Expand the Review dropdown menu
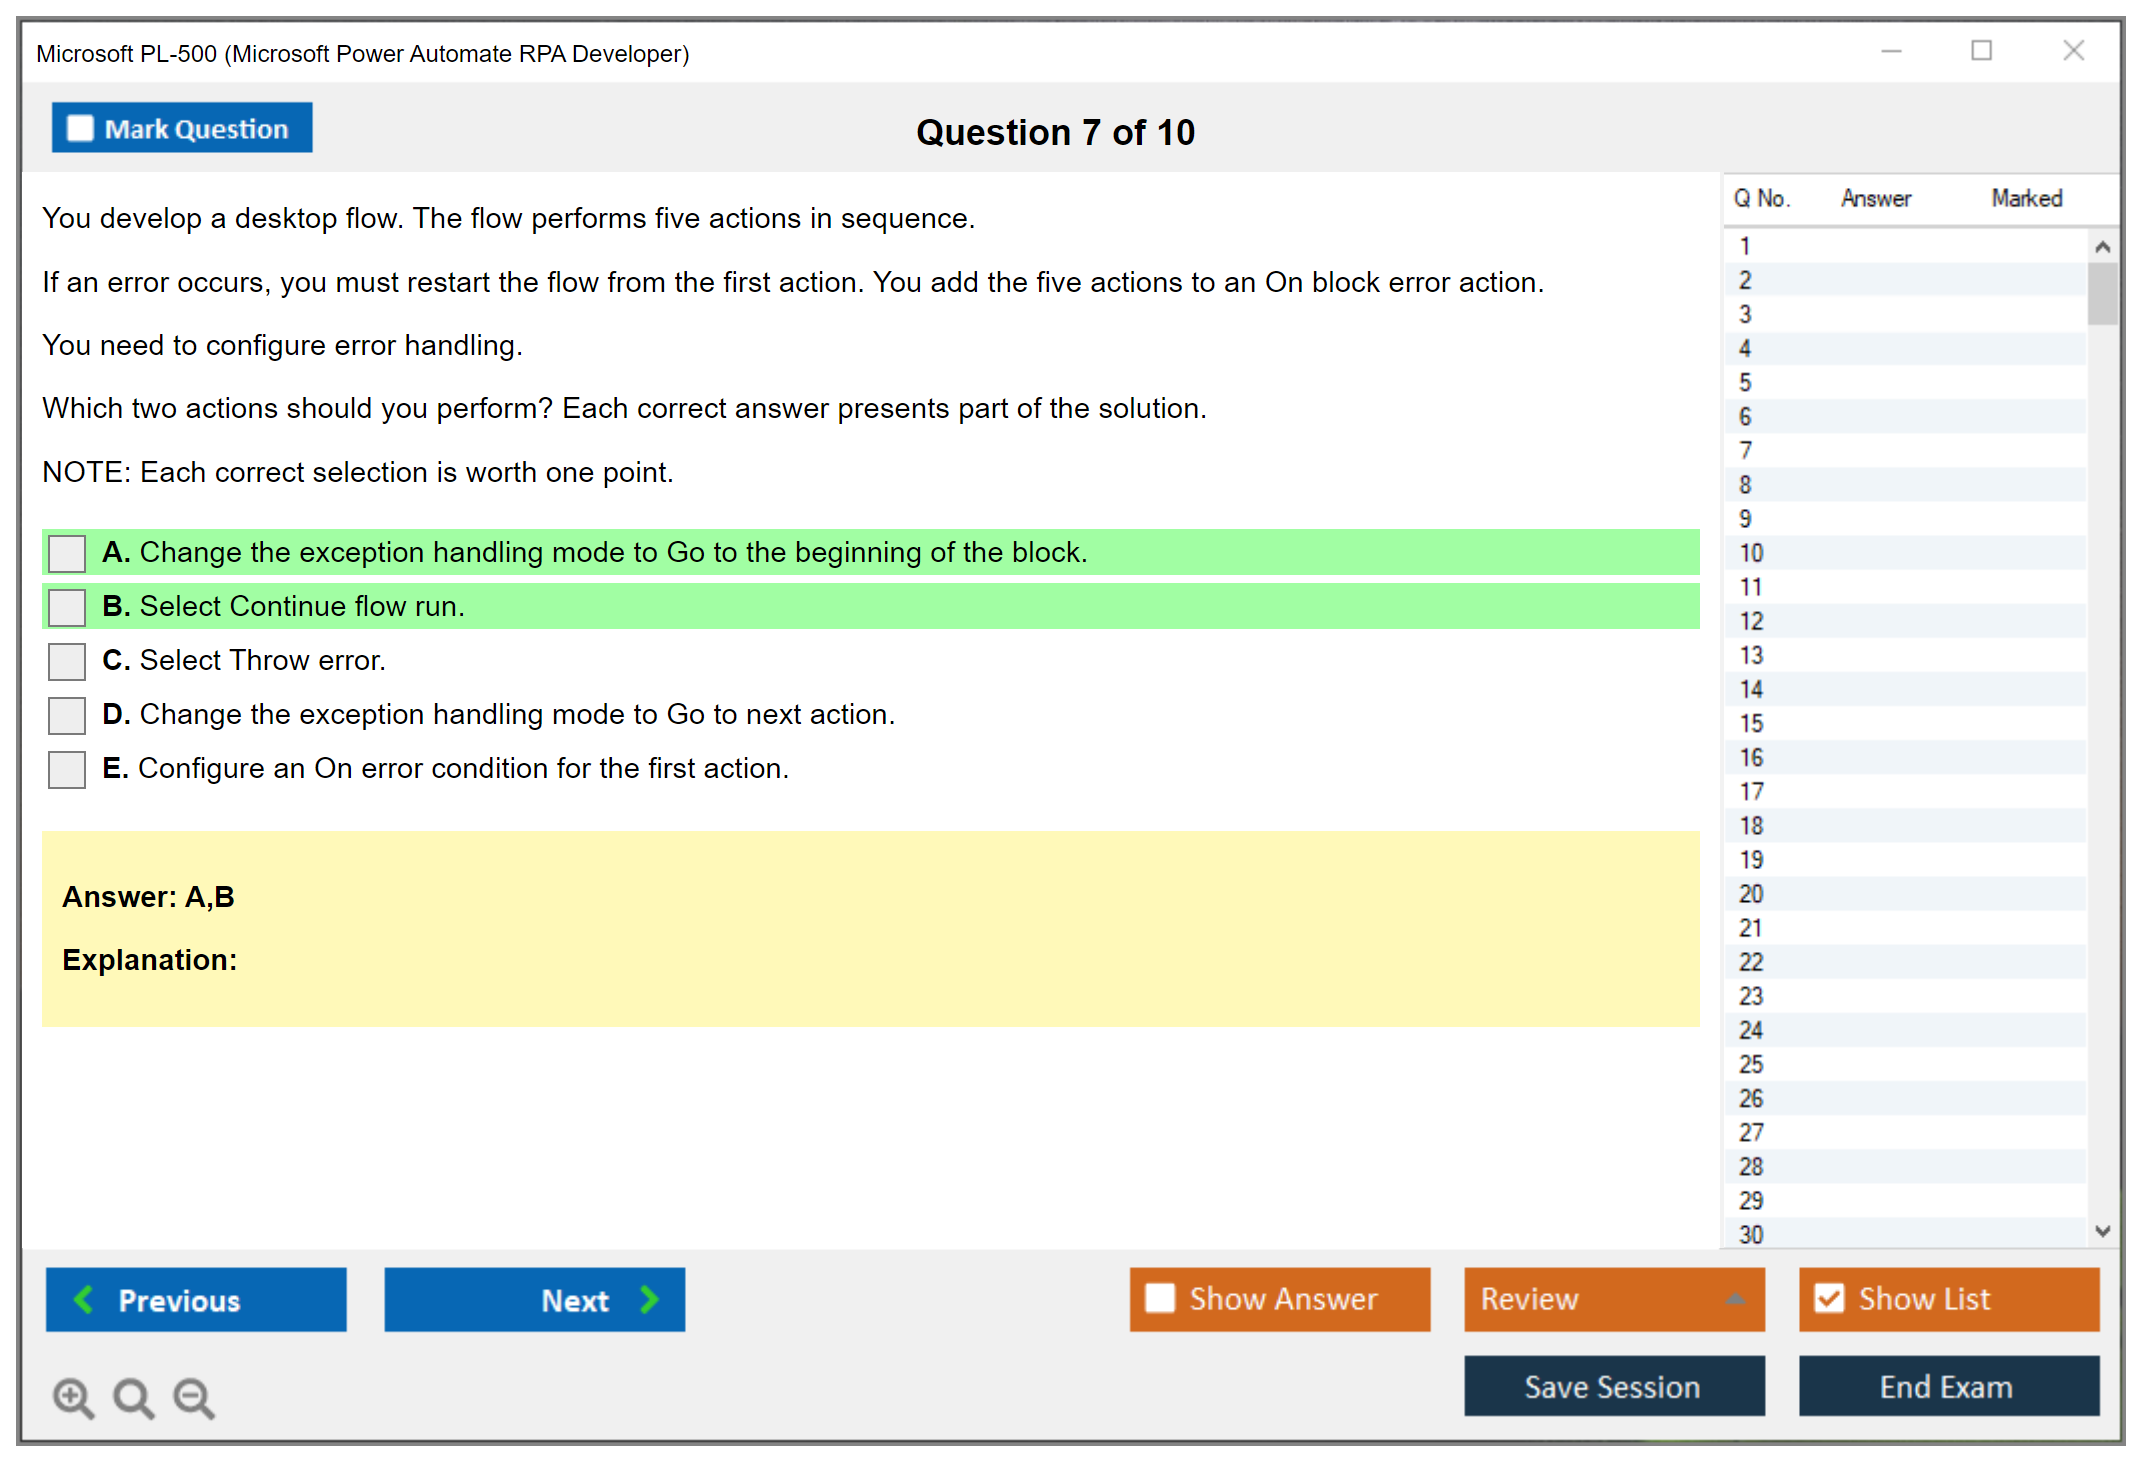Screen dimensions: 2150x1470 coord(1735,1299)
